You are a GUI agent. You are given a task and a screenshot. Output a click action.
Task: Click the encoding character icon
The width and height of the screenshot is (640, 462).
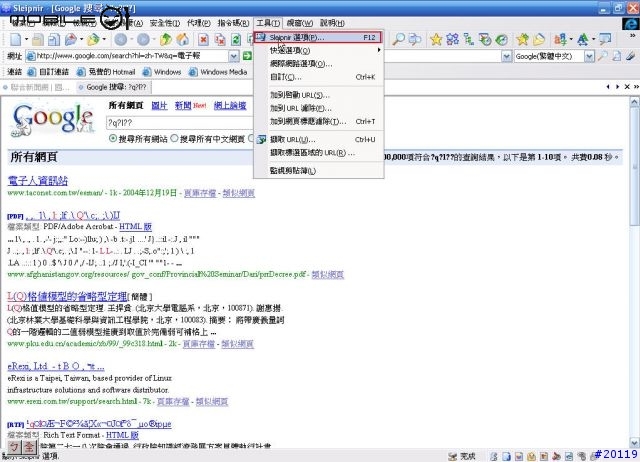(560, 39)
